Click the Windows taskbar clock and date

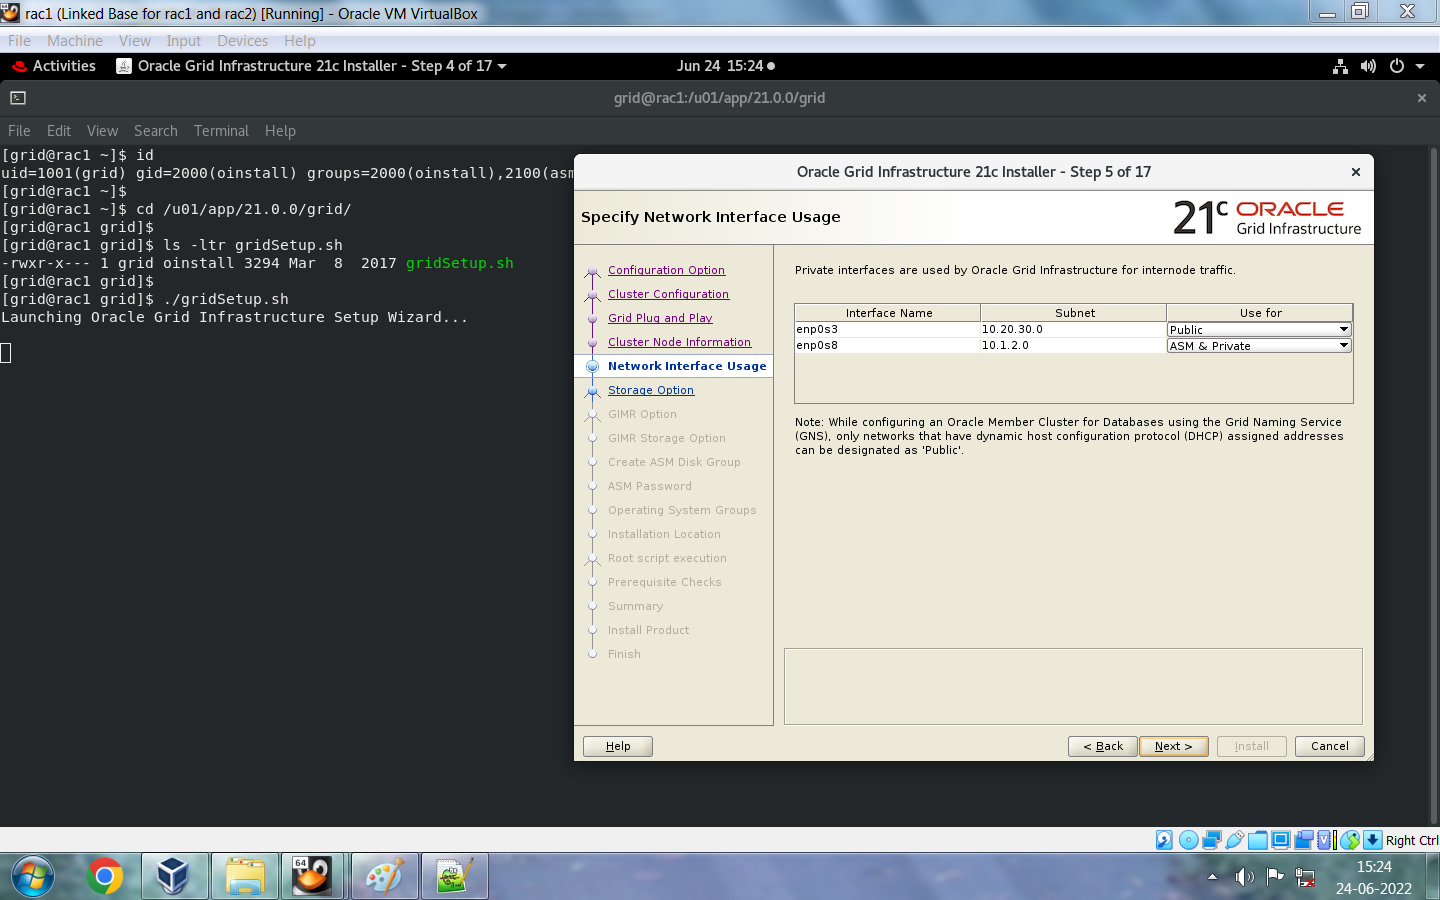pyautogui.click(x=1374, y=877)
